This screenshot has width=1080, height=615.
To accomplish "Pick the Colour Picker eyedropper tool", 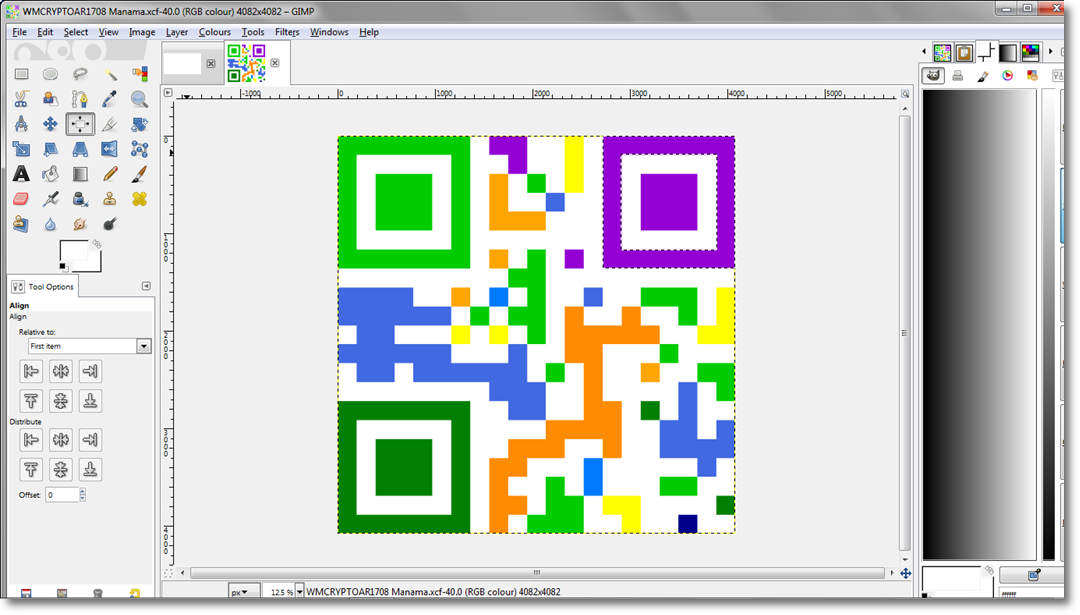I will click(110, 99).
